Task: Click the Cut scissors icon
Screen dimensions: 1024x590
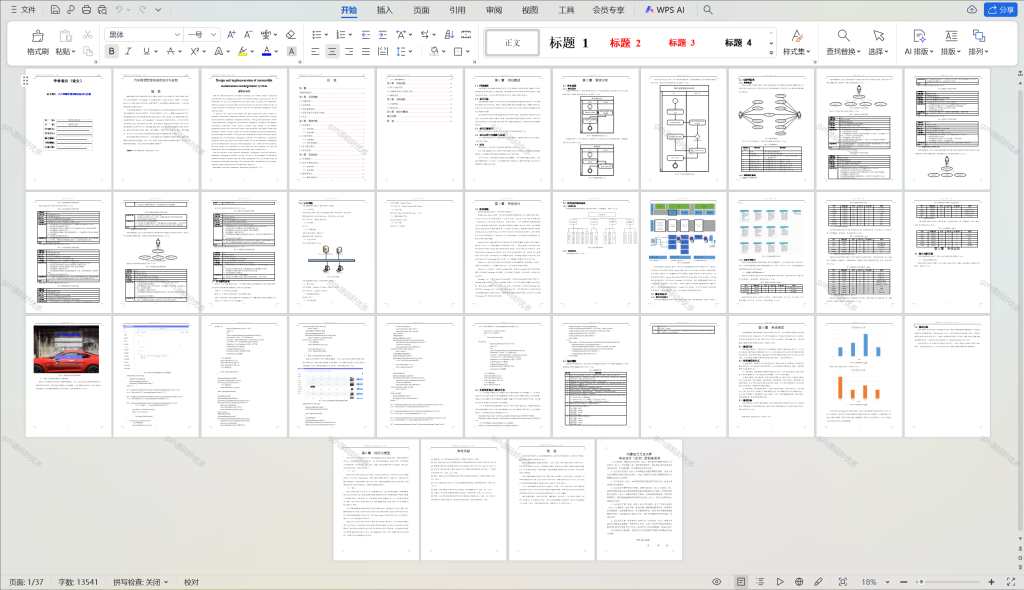Action: (x=88, y=35)
